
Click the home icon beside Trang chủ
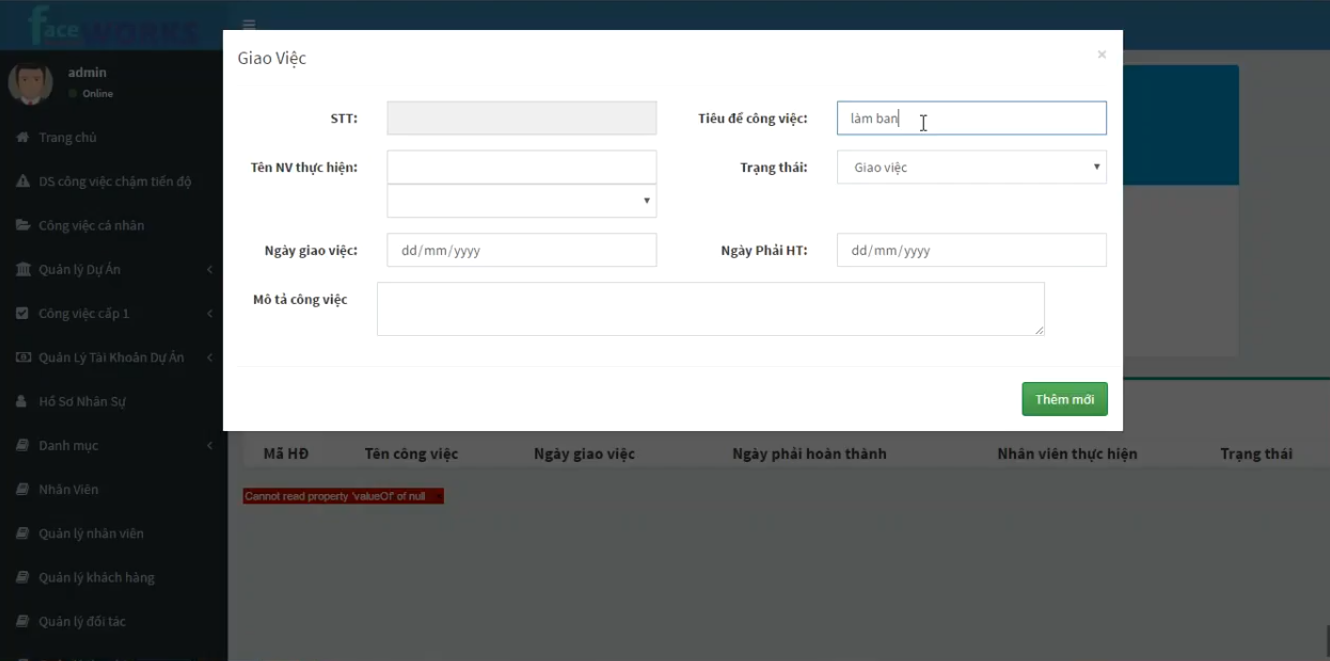coord(22,138)
